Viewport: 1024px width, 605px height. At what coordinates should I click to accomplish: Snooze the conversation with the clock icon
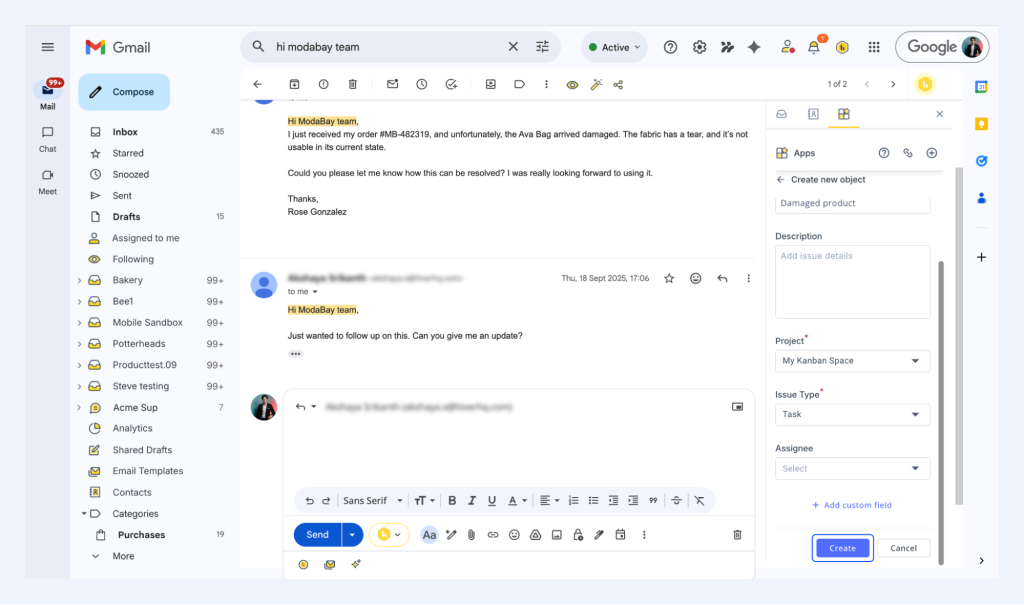(422, 84)
